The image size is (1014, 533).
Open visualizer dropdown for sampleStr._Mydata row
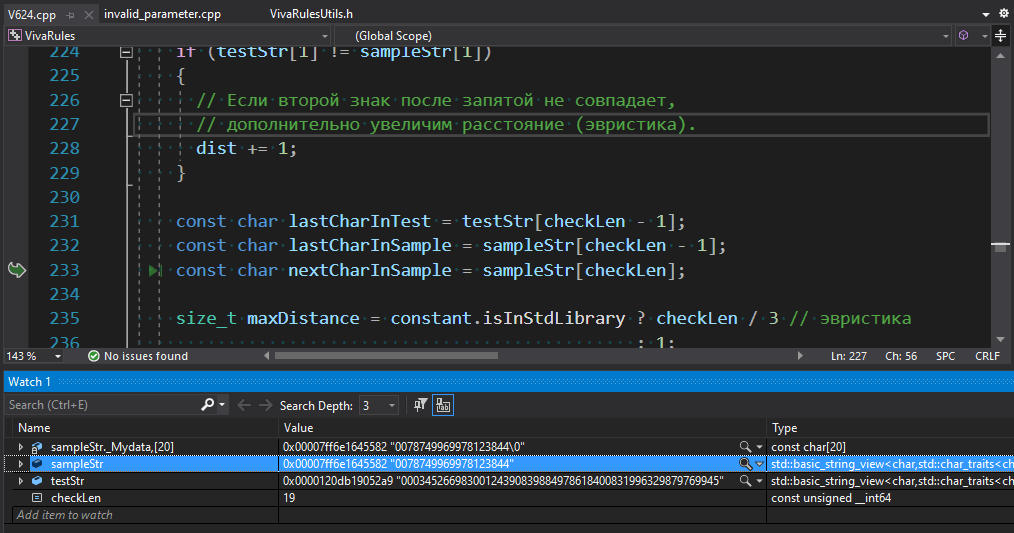[759, 447]
